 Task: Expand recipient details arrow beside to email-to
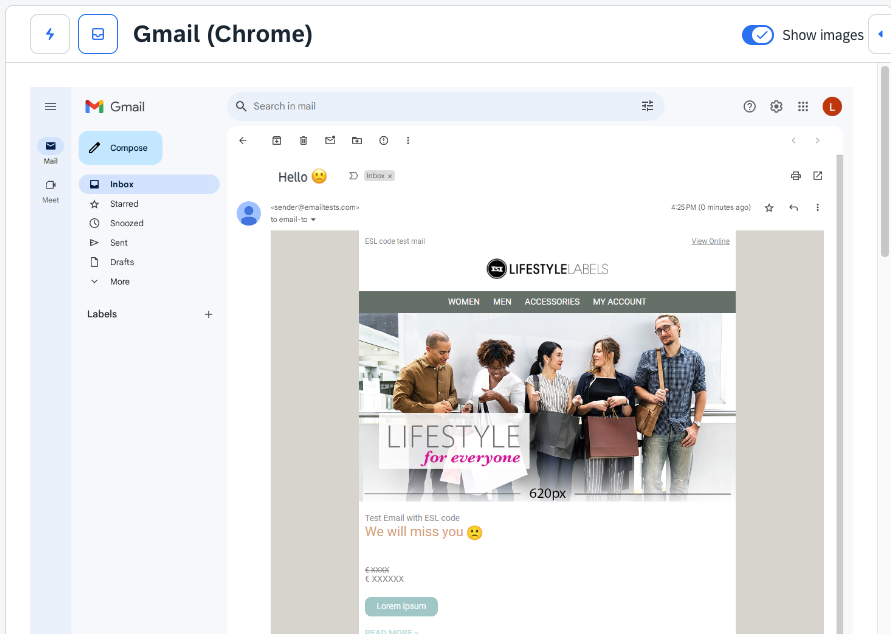(313, 220)
